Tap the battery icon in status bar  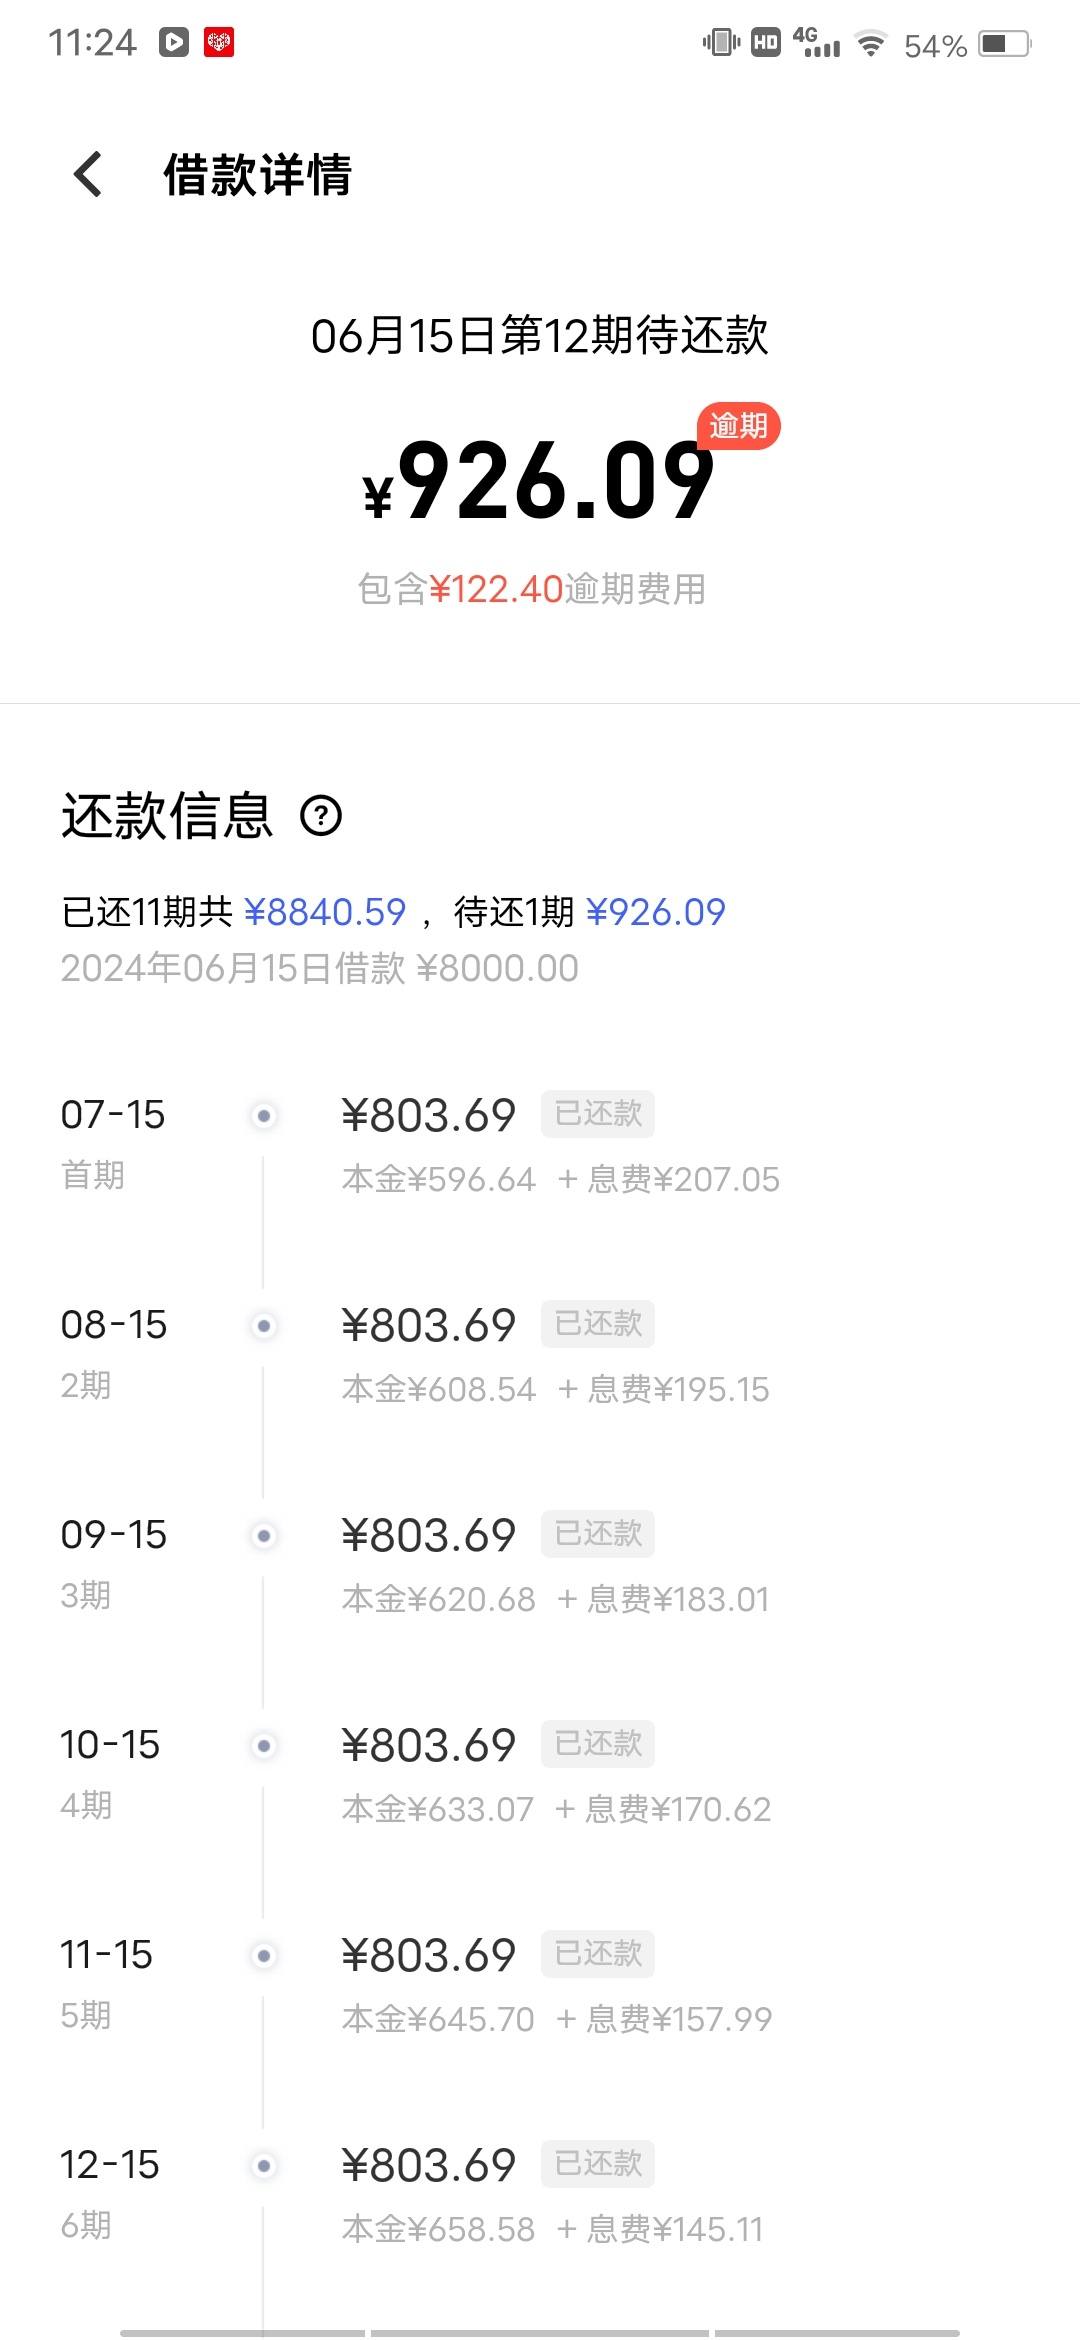pos(1005,44)
